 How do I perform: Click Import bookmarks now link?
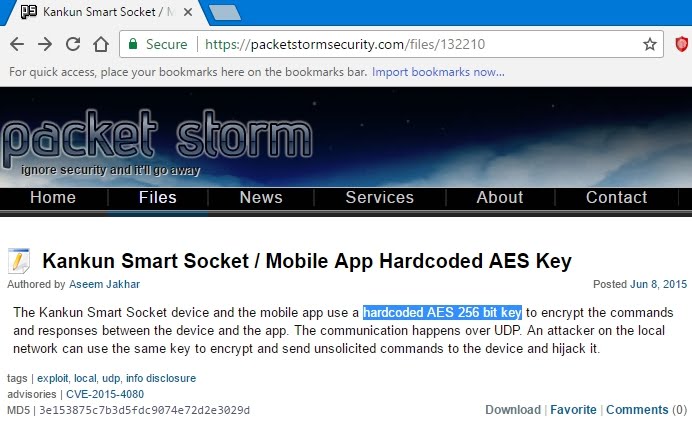(438, 72)
